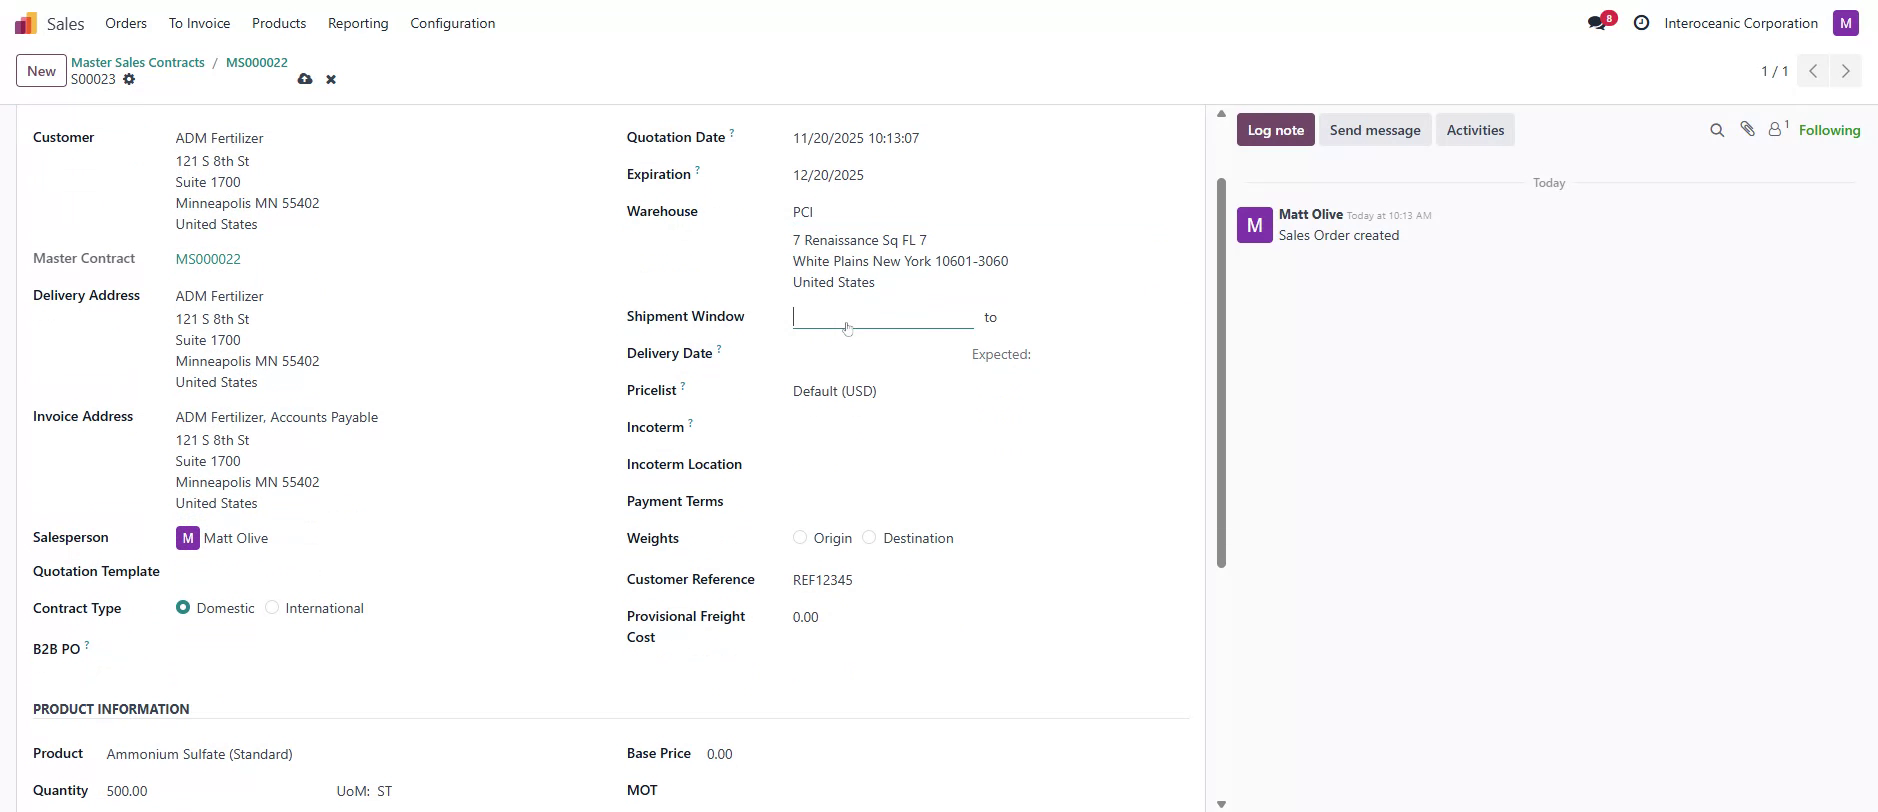Open the Delivery Address dropdown
Viewport: 1878px width, 812px height.
click(x=385, y=296)
